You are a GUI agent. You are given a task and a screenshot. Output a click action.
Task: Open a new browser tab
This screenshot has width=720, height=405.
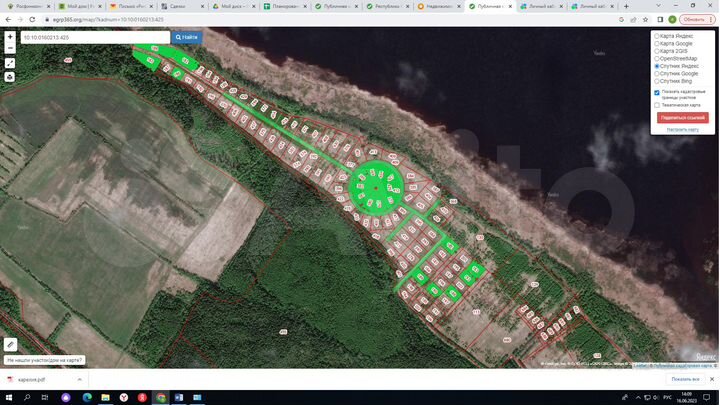pos(626,6)
